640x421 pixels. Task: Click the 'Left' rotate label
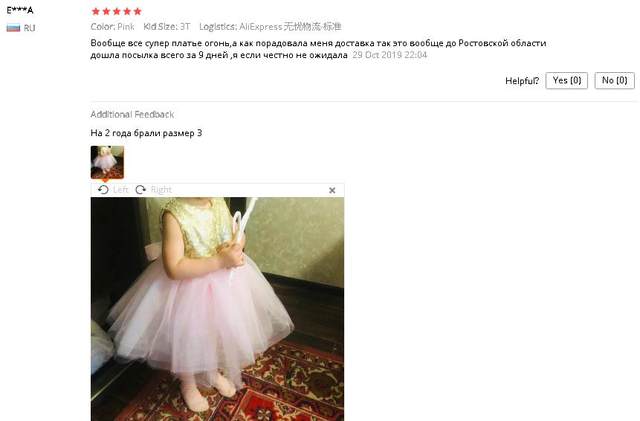point(120,189)
